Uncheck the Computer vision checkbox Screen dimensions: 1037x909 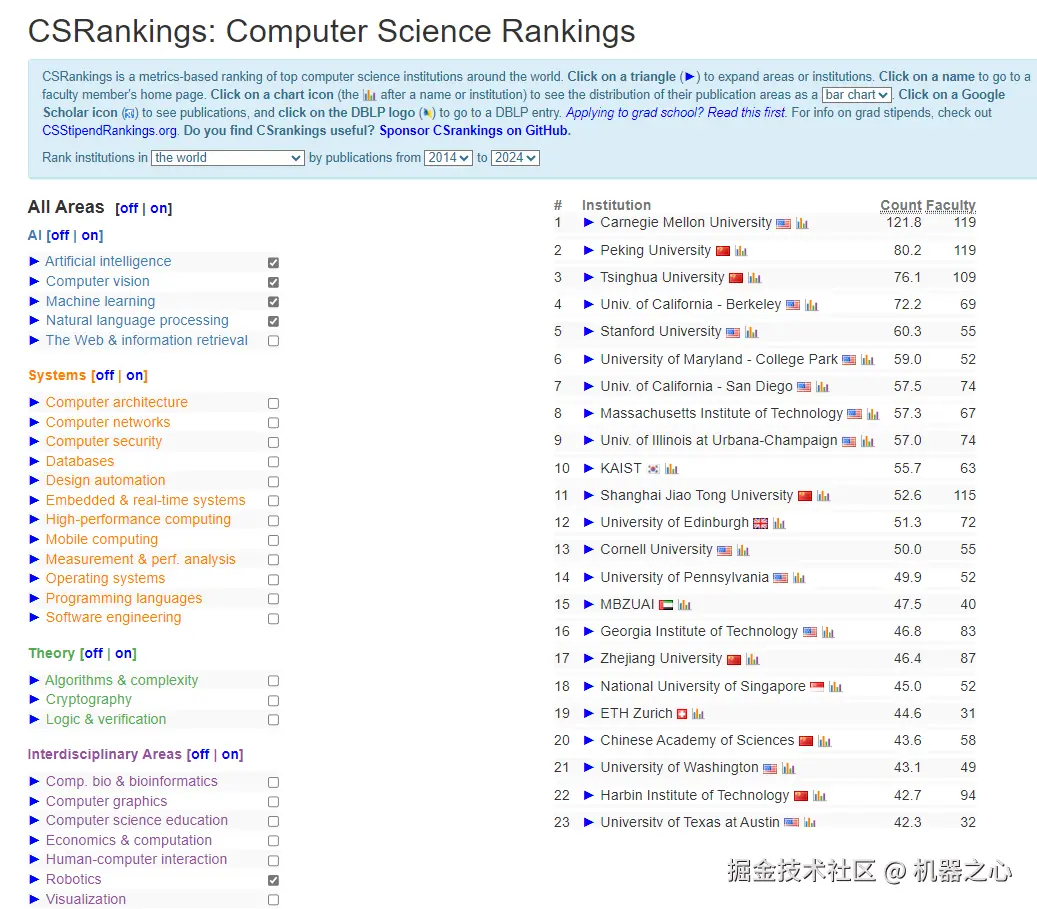pos(273,282)
